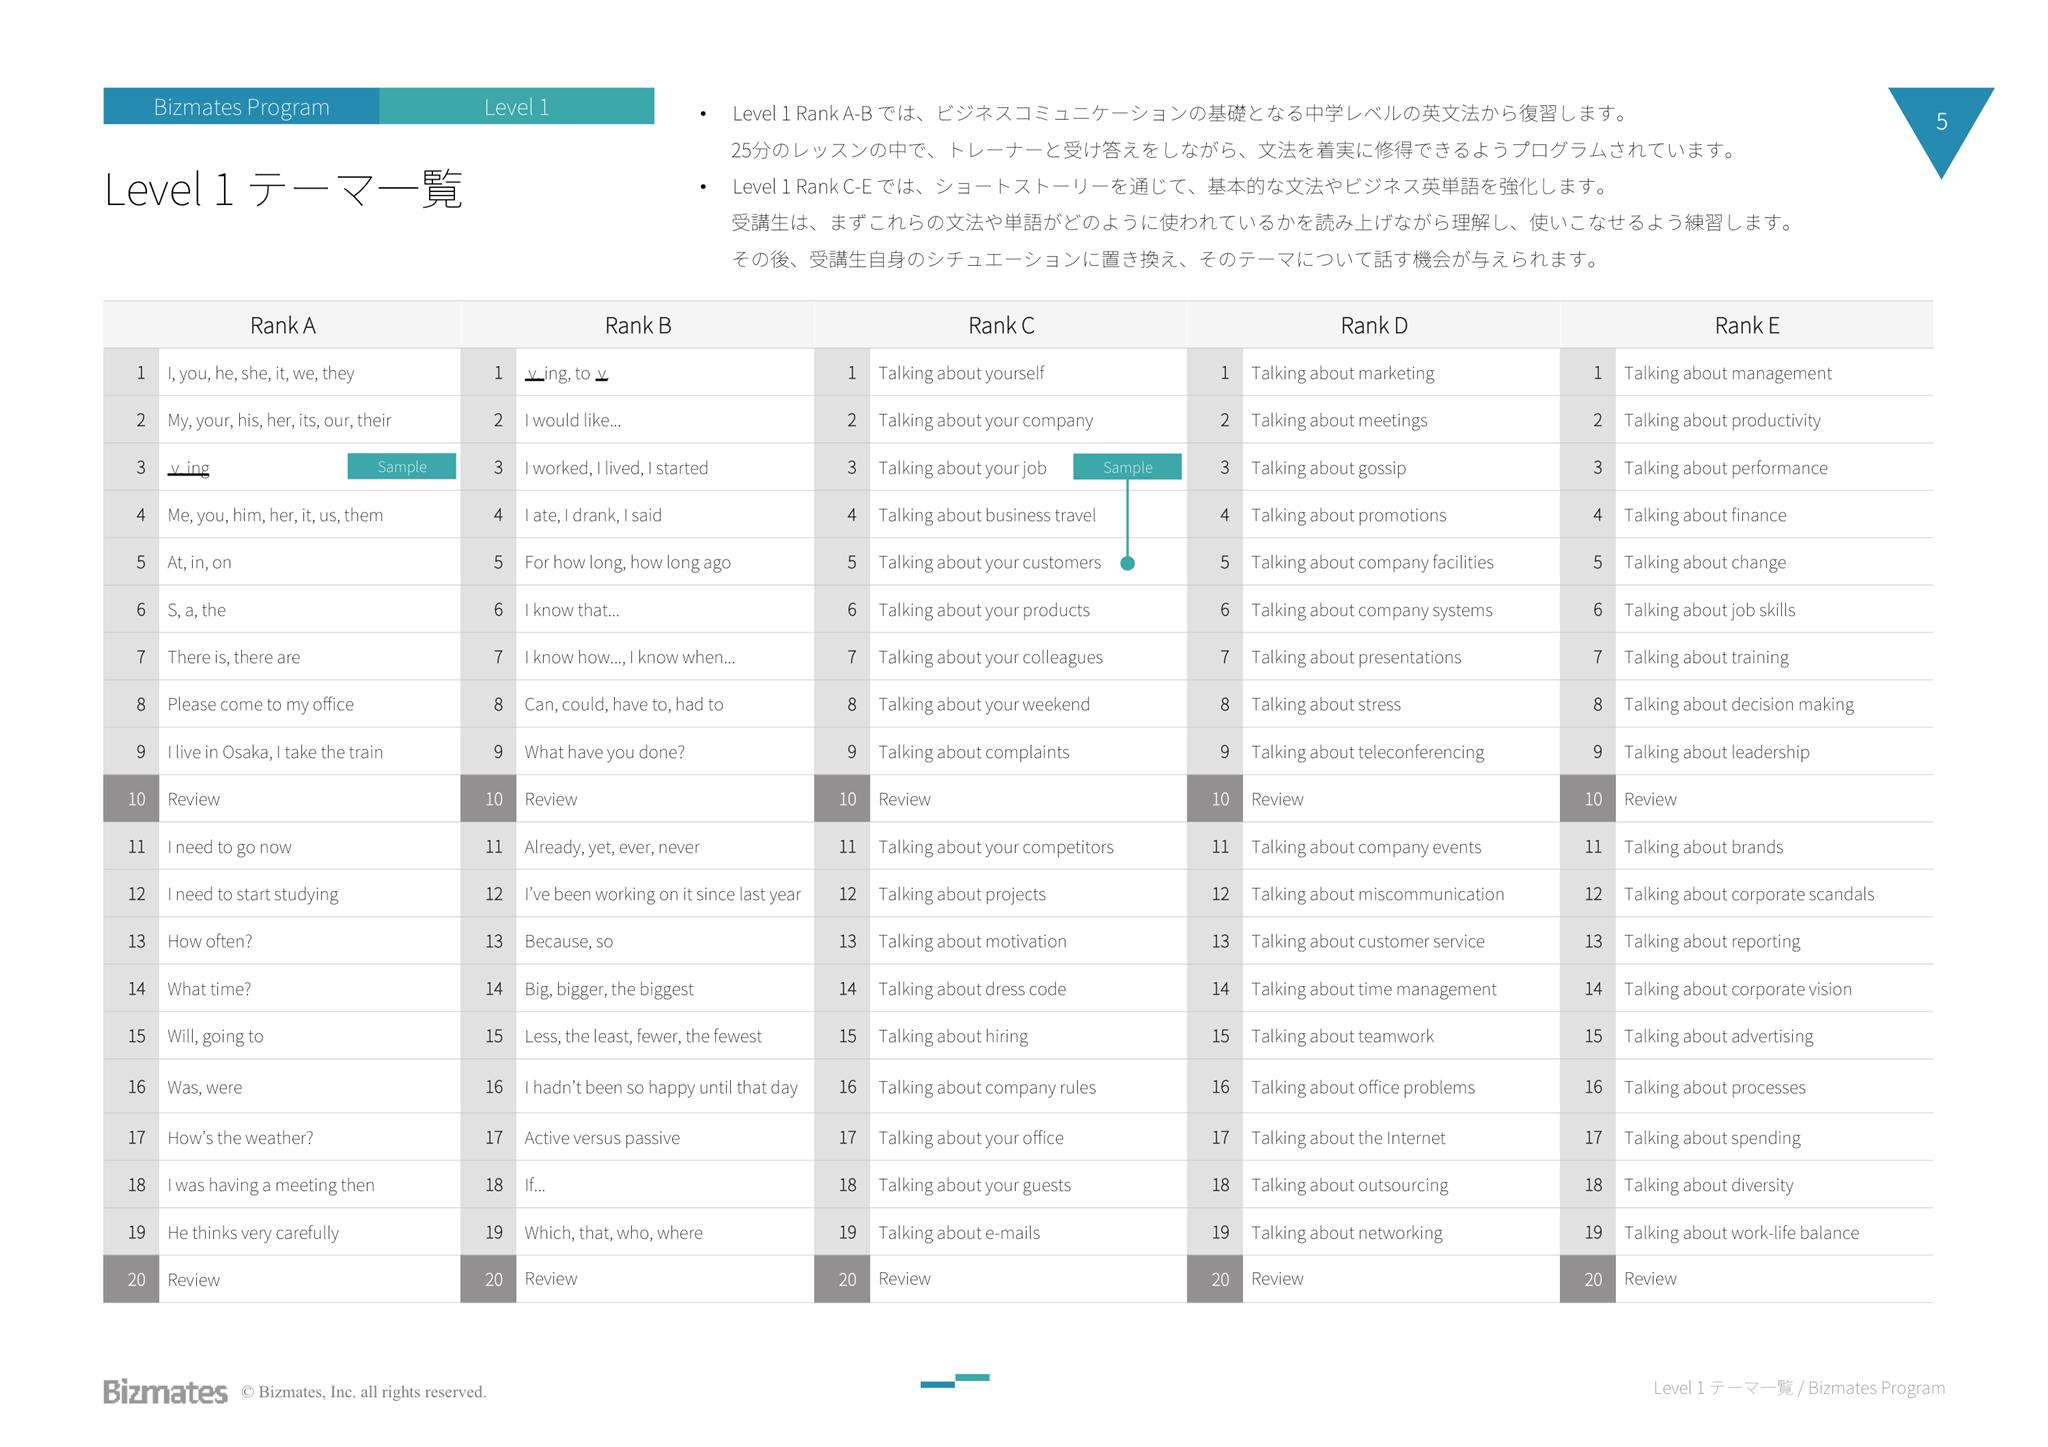Click Talking about work-life balance

[1741, 1233]
